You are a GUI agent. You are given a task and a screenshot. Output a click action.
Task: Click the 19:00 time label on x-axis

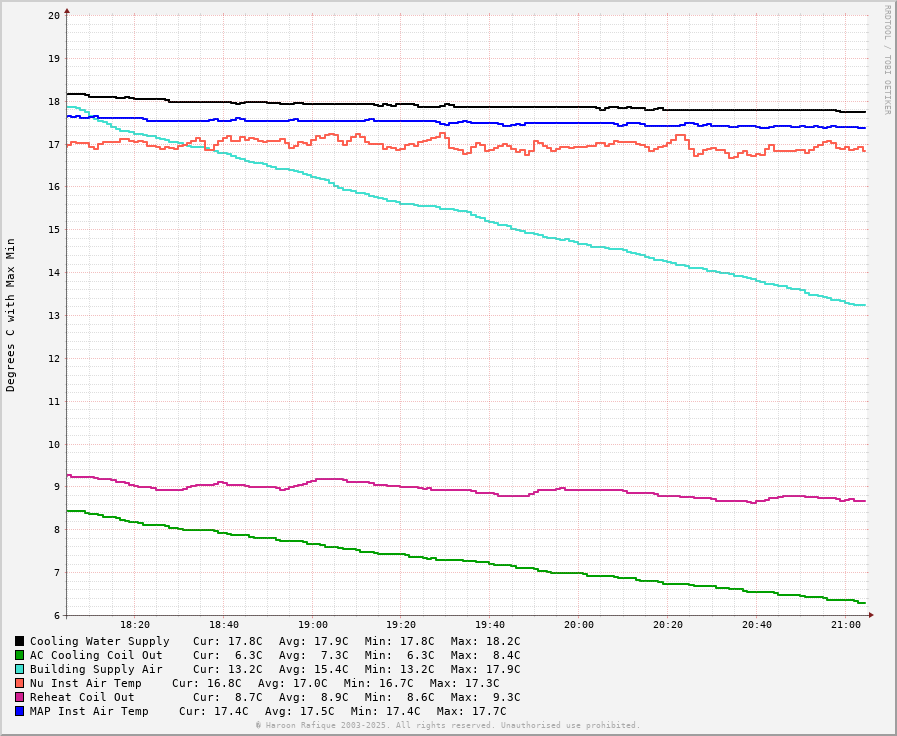312,625
